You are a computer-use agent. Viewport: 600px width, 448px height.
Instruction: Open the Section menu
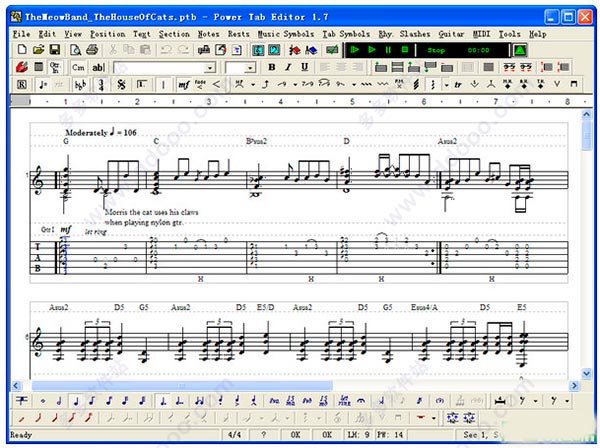click(174, 34)
